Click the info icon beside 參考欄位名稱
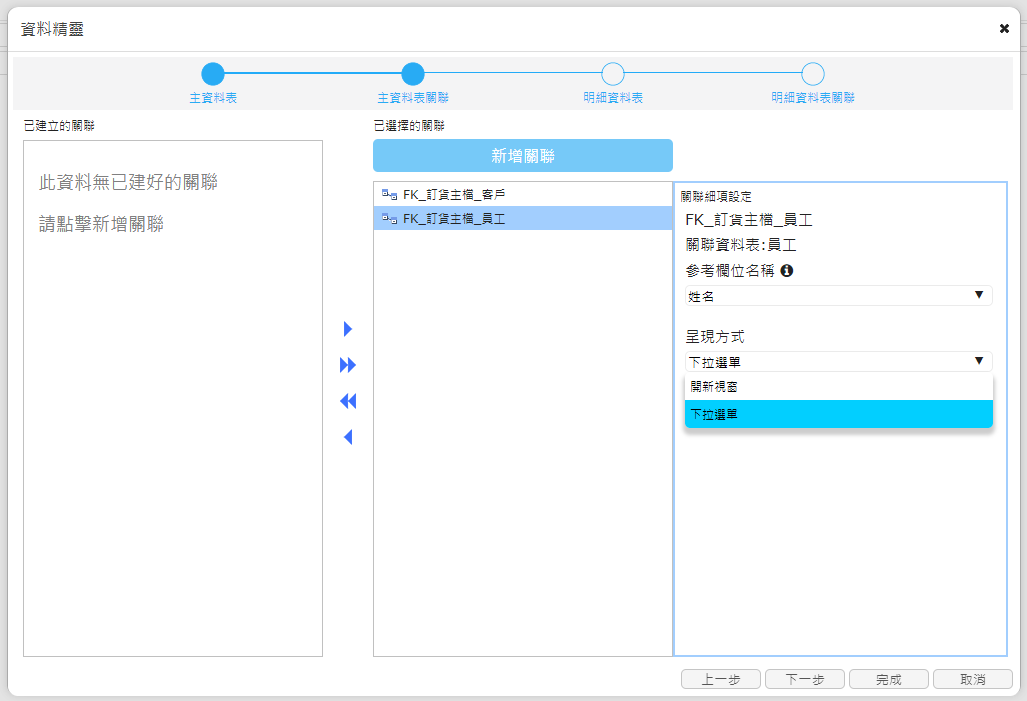 [787, 271]
